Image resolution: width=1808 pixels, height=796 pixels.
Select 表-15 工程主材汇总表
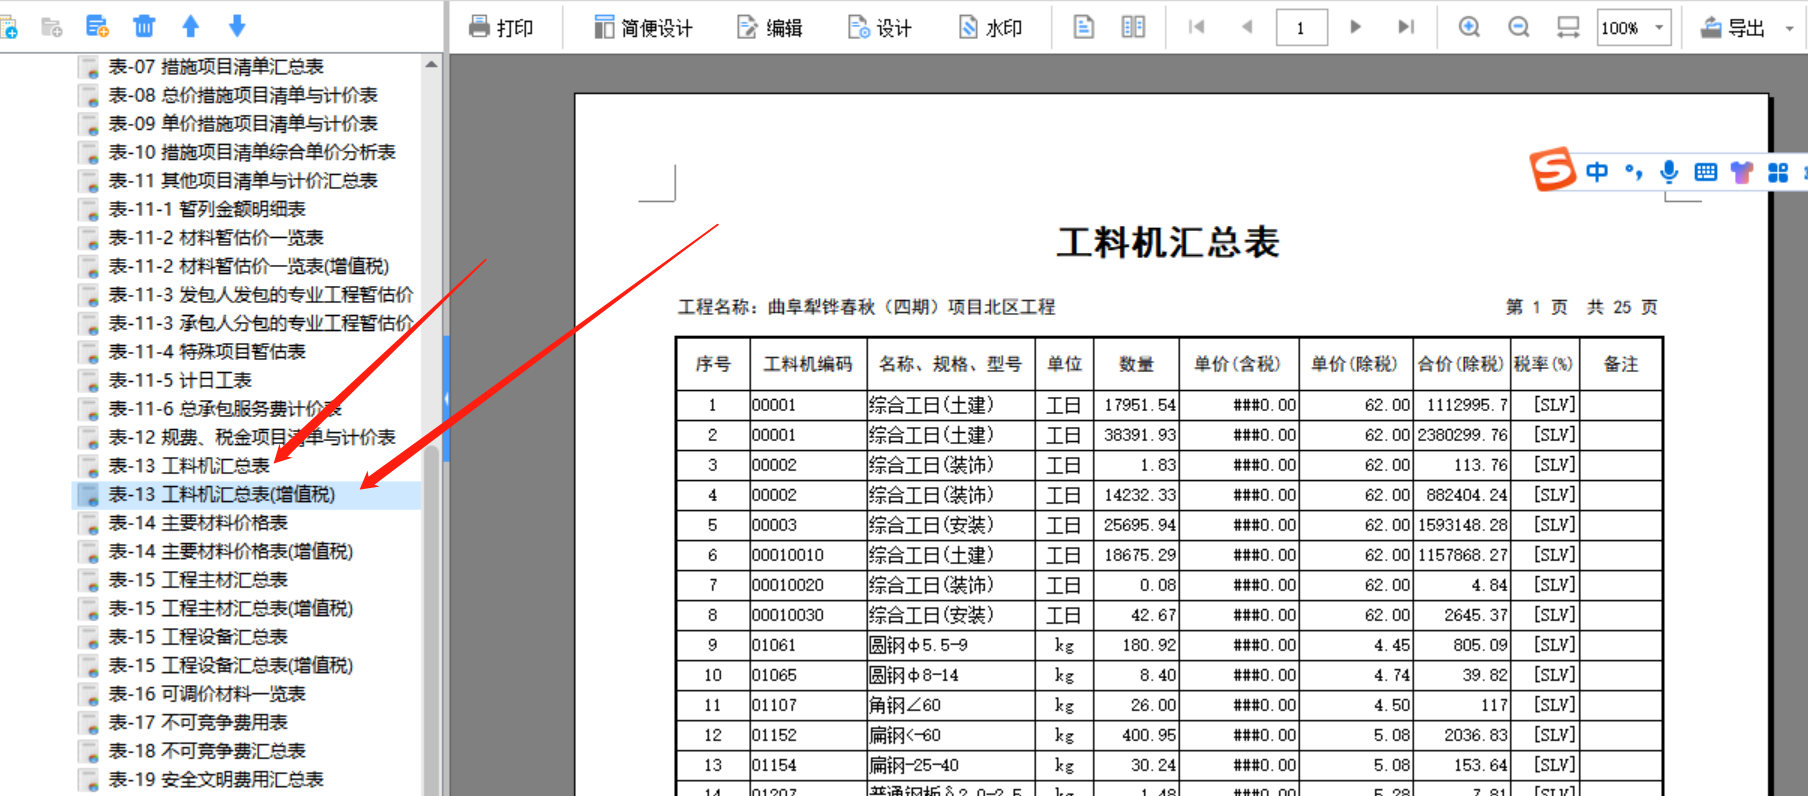tap(198, 580)
